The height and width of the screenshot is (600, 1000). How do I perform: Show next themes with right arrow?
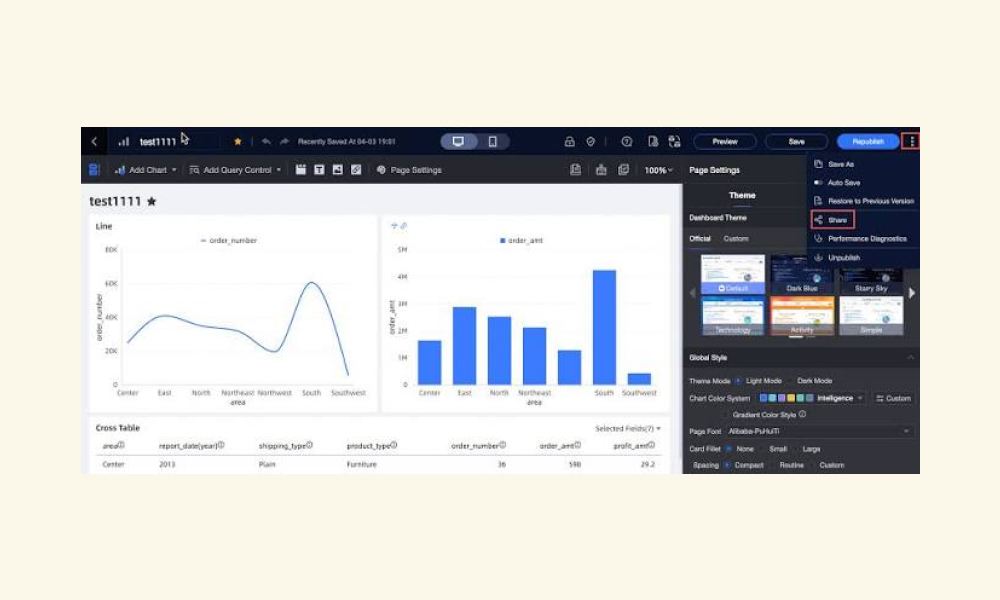[912, 293]
